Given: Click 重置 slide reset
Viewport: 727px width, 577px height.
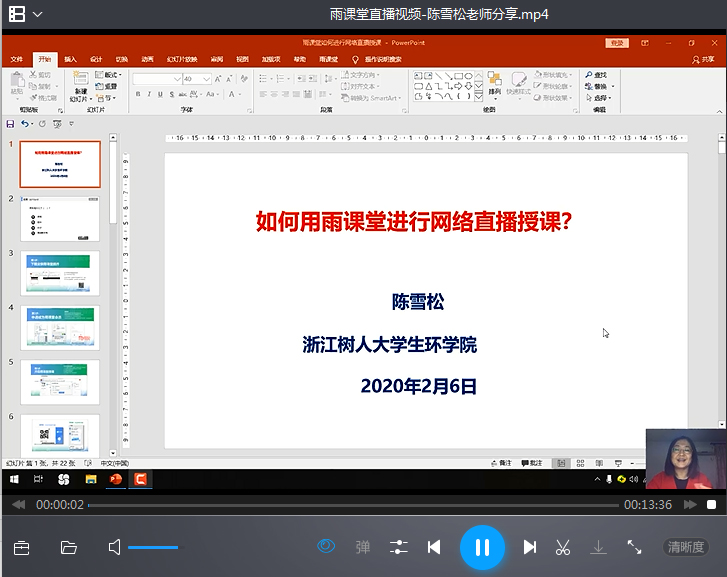Looking at the screenshot, I should [x=106, y=86].
